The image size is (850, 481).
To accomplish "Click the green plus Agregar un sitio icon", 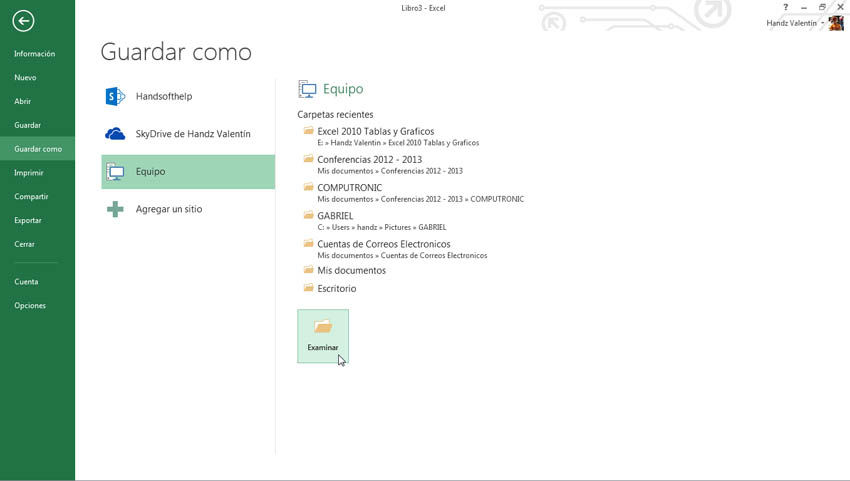I will tap(116, 209).
